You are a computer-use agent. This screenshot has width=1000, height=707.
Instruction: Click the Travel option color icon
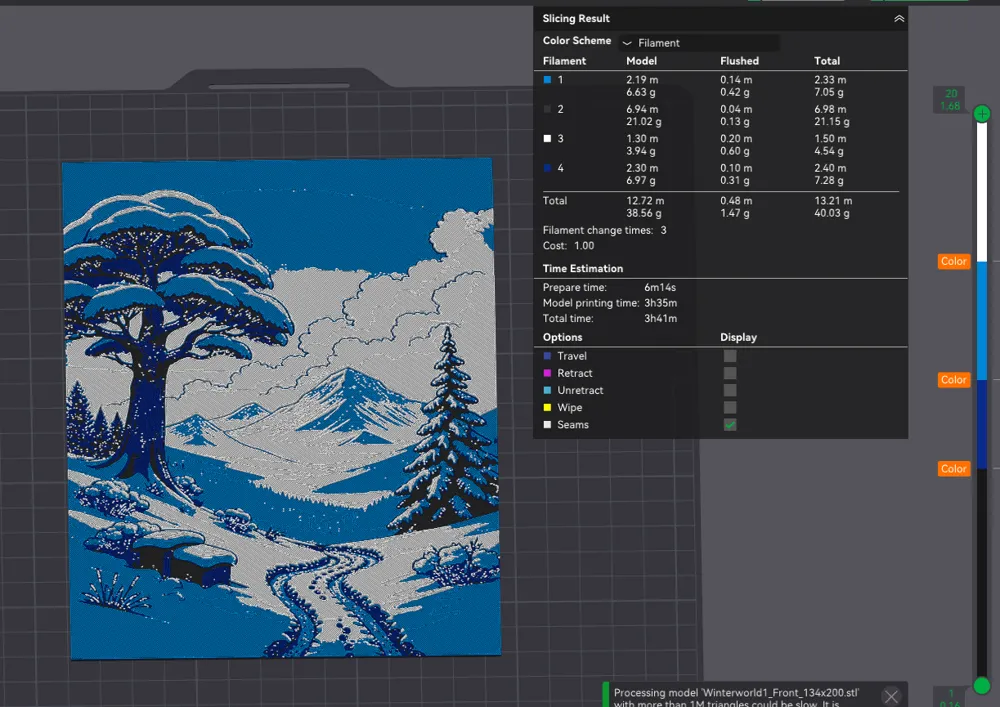click(x=547, y=356)
